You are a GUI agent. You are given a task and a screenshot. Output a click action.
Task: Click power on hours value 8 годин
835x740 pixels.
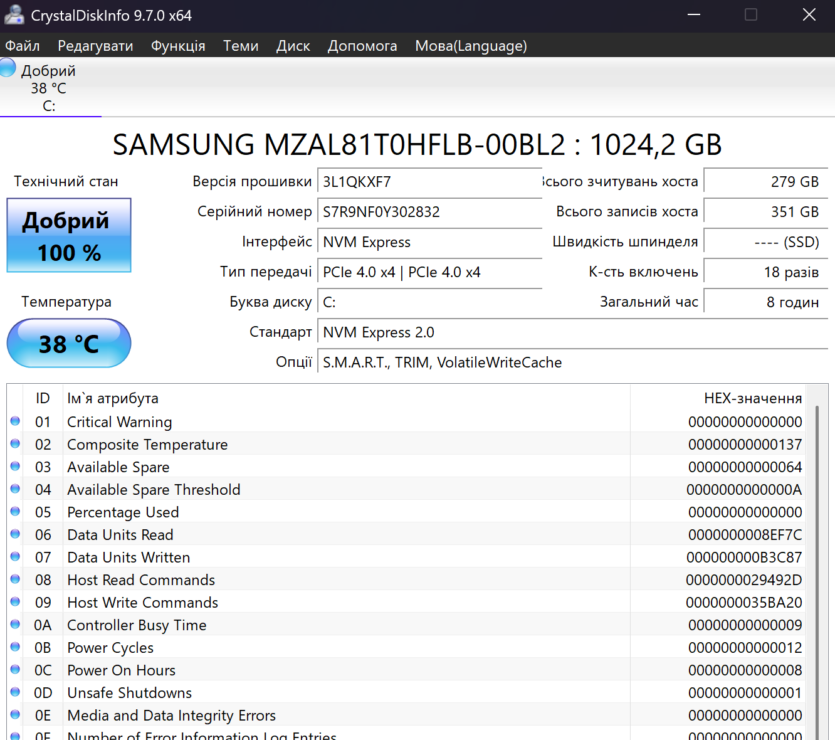[x=766, y=302]
